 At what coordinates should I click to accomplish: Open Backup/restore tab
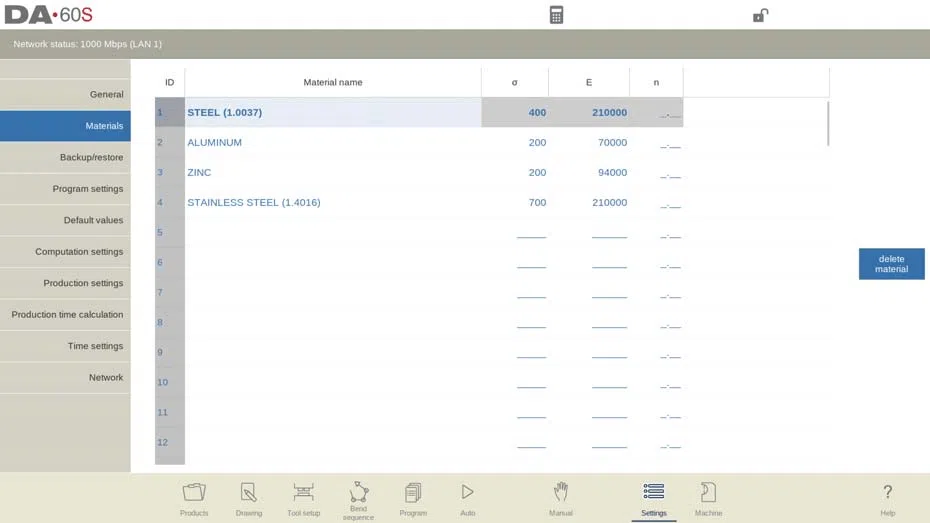pyautogui.click(x=65, y=157)
